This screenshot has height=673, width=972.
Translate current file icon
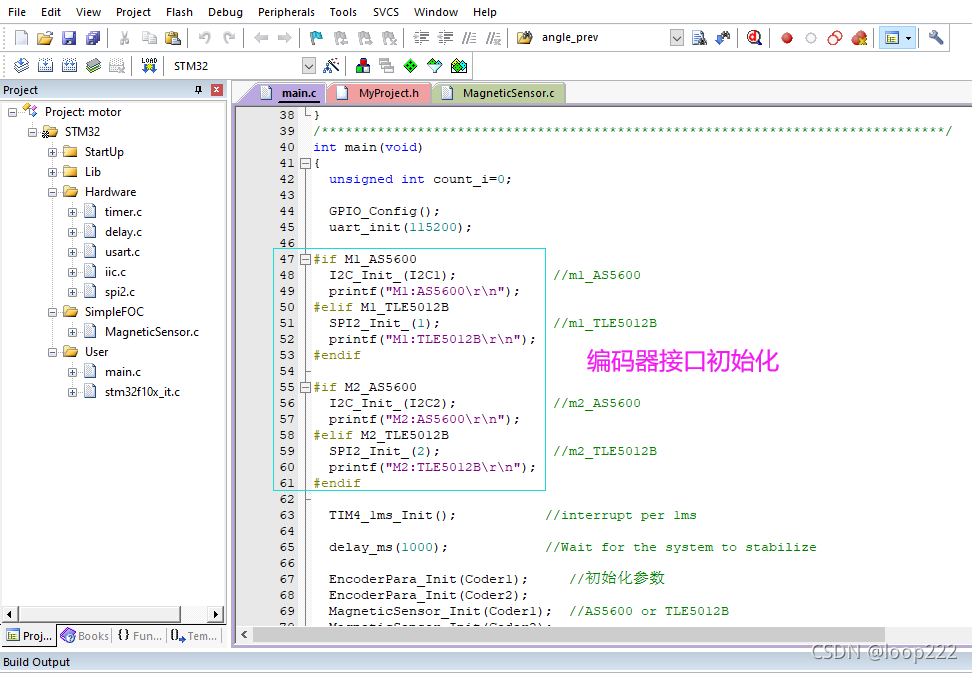coord(21,66)
